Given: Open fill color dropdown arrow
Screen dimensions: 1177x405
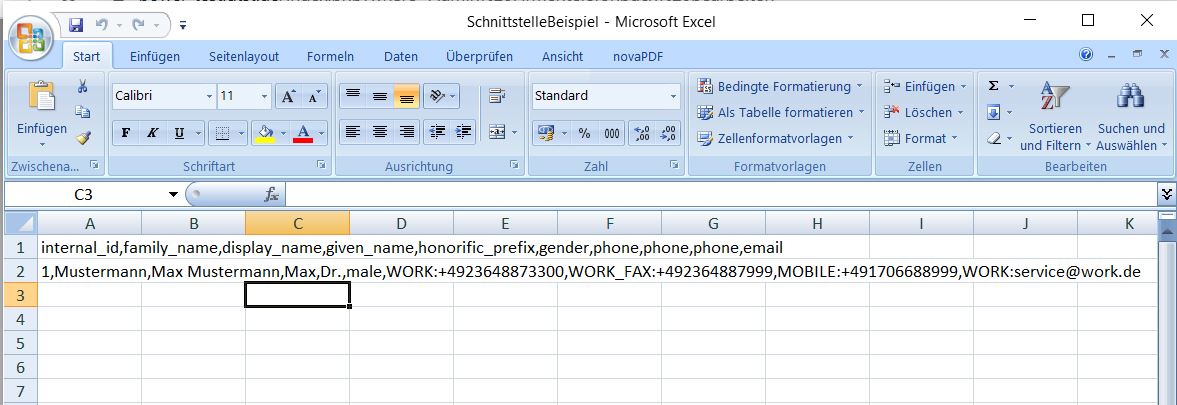Looking at the screenshot, I should pos(284,134).
